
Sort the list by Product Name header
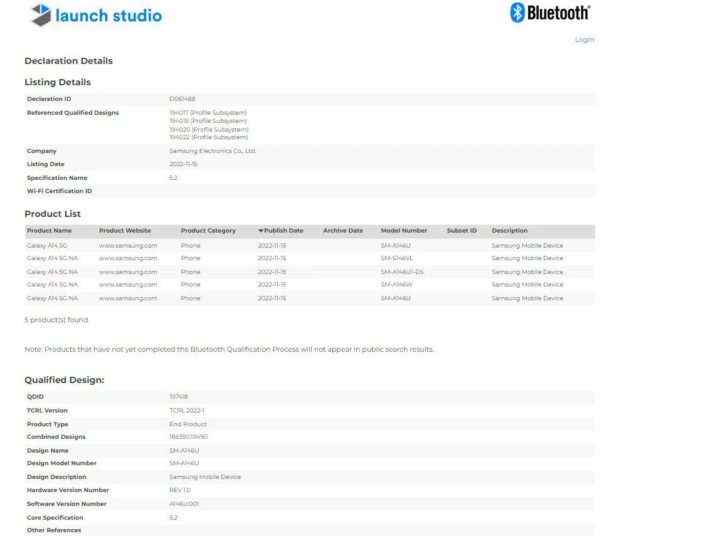[49, 231]
